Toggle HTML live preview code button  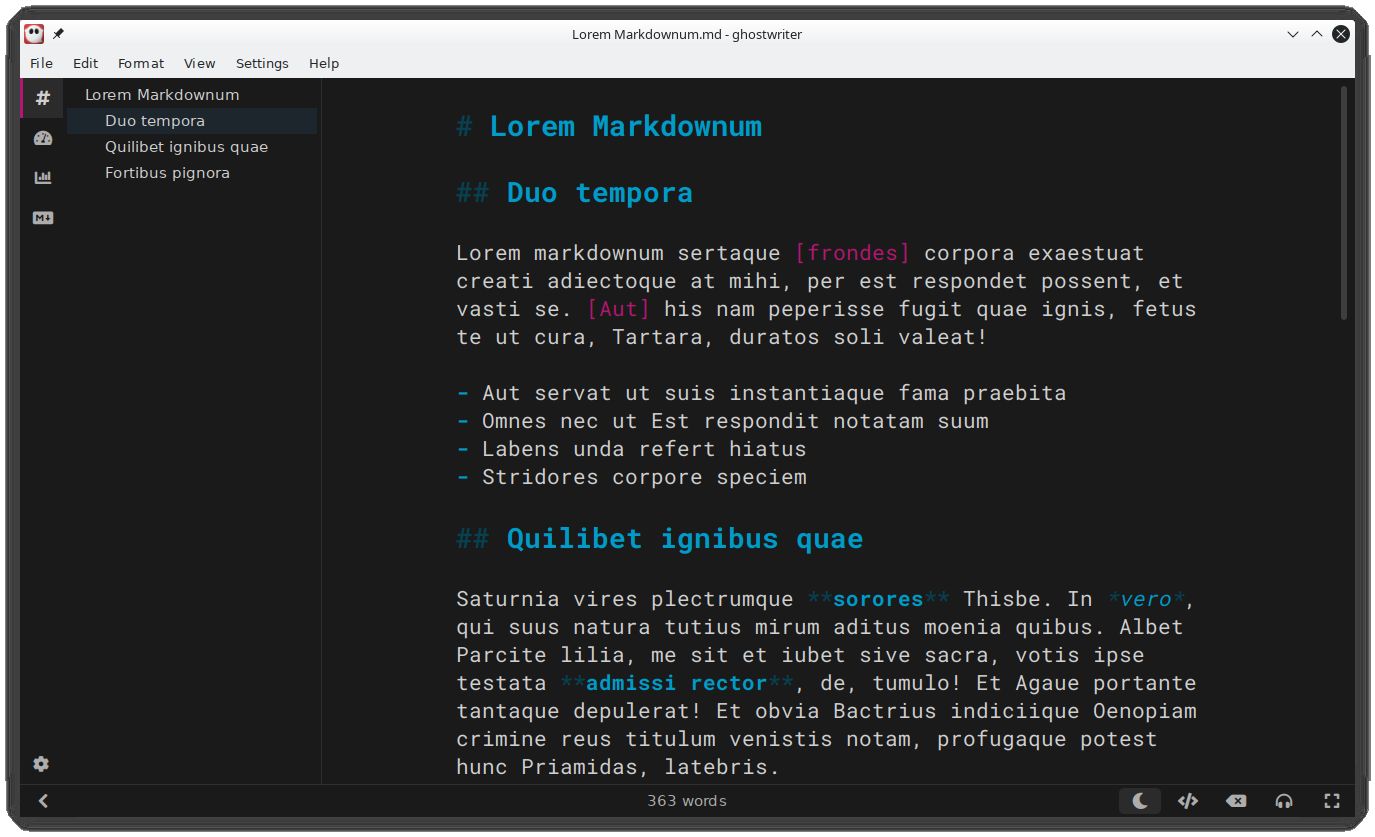click(x=1188, y=801)
